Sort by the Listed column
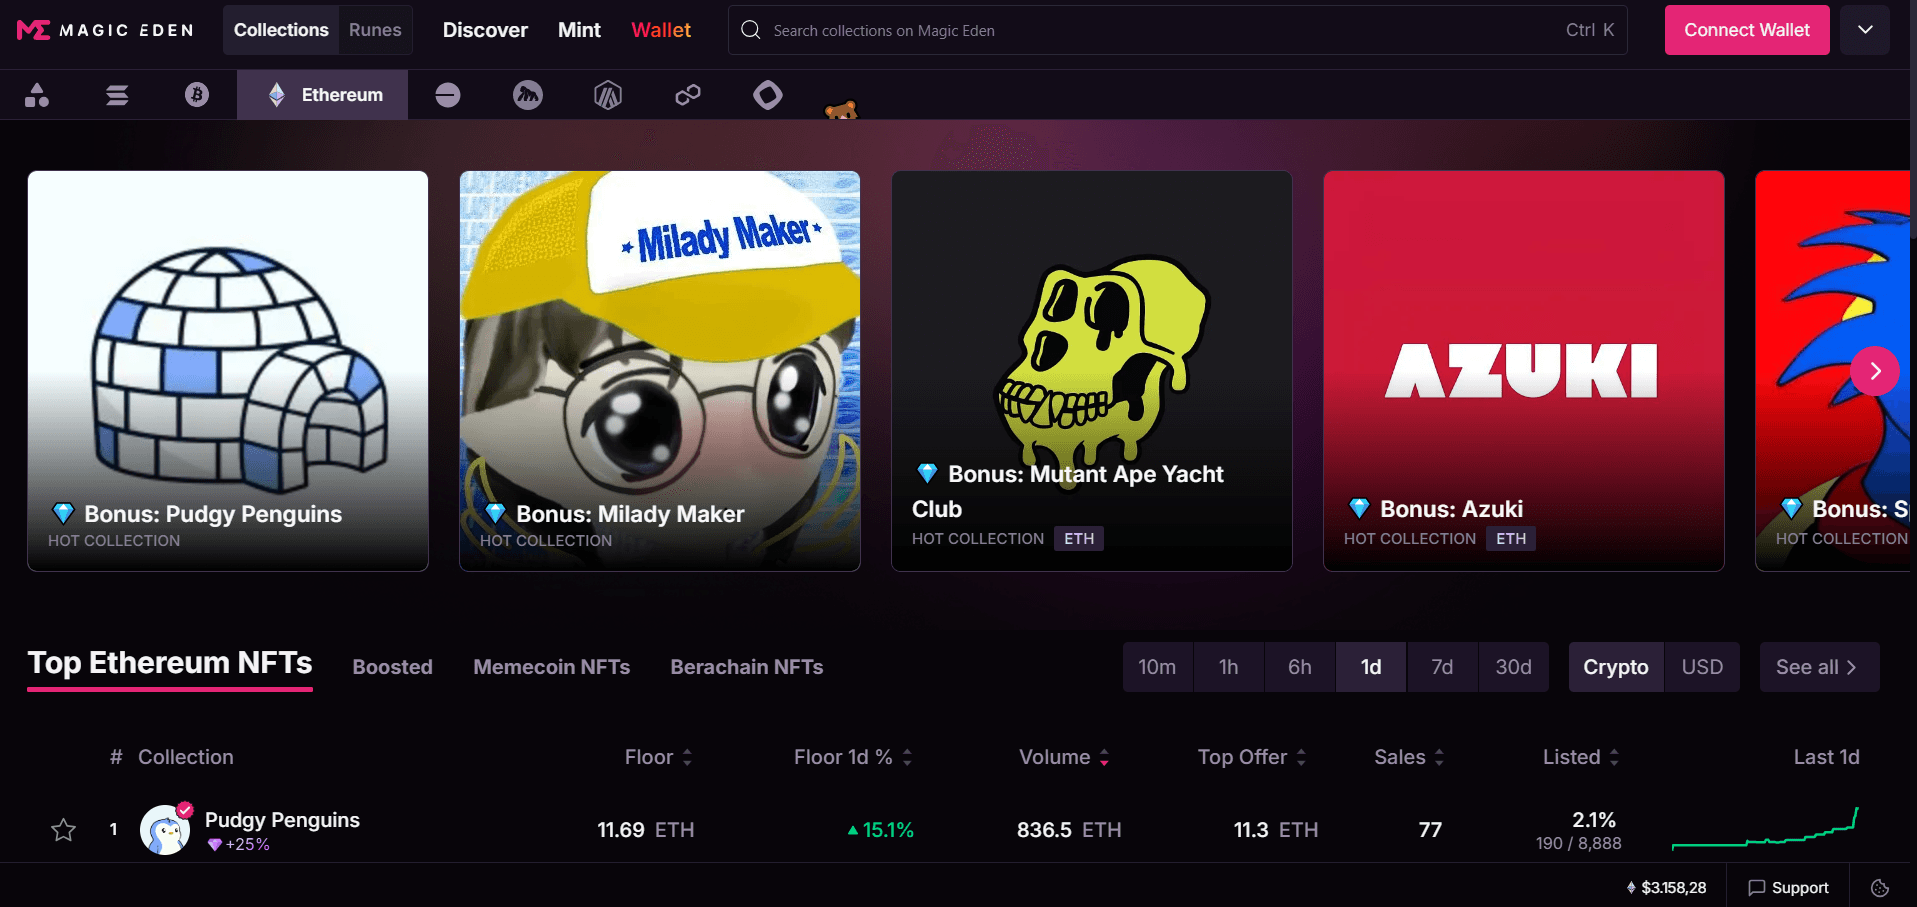Screen dimensions: 1917x907 pos(1581,757)
